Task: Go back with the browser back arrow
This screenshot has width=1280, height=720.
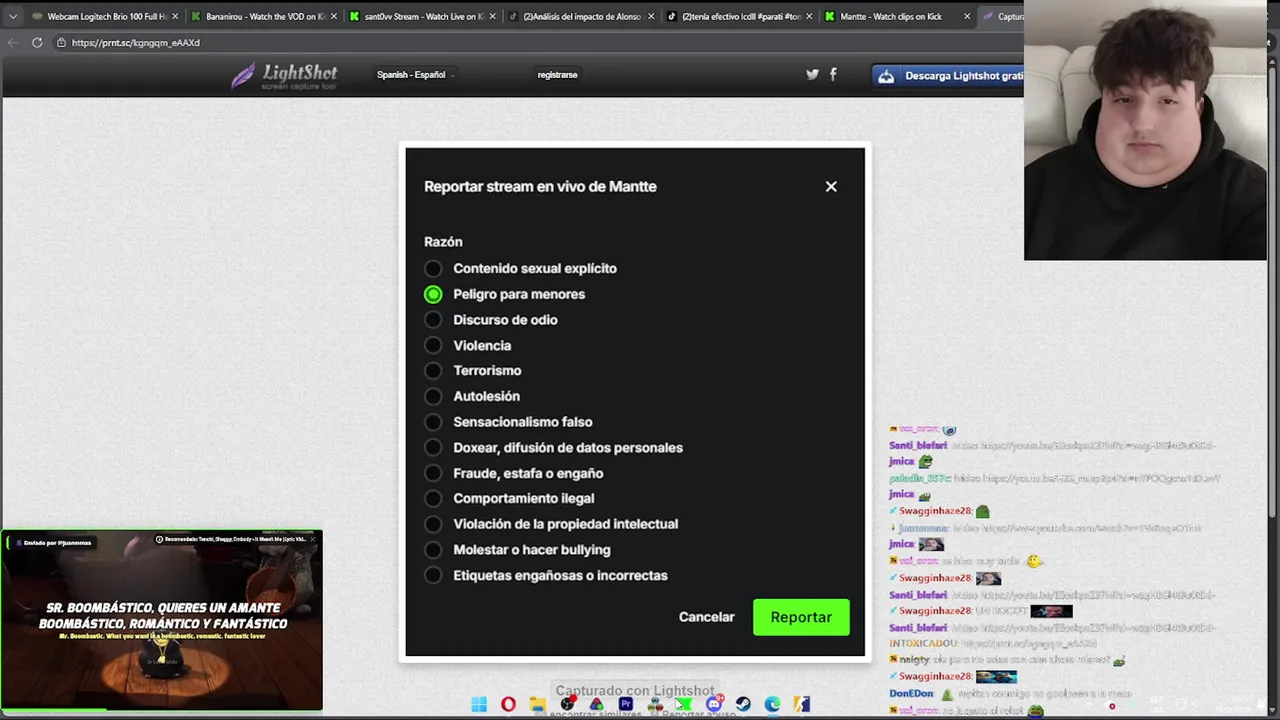Action: pyautogui.click(x=13, y=42)
